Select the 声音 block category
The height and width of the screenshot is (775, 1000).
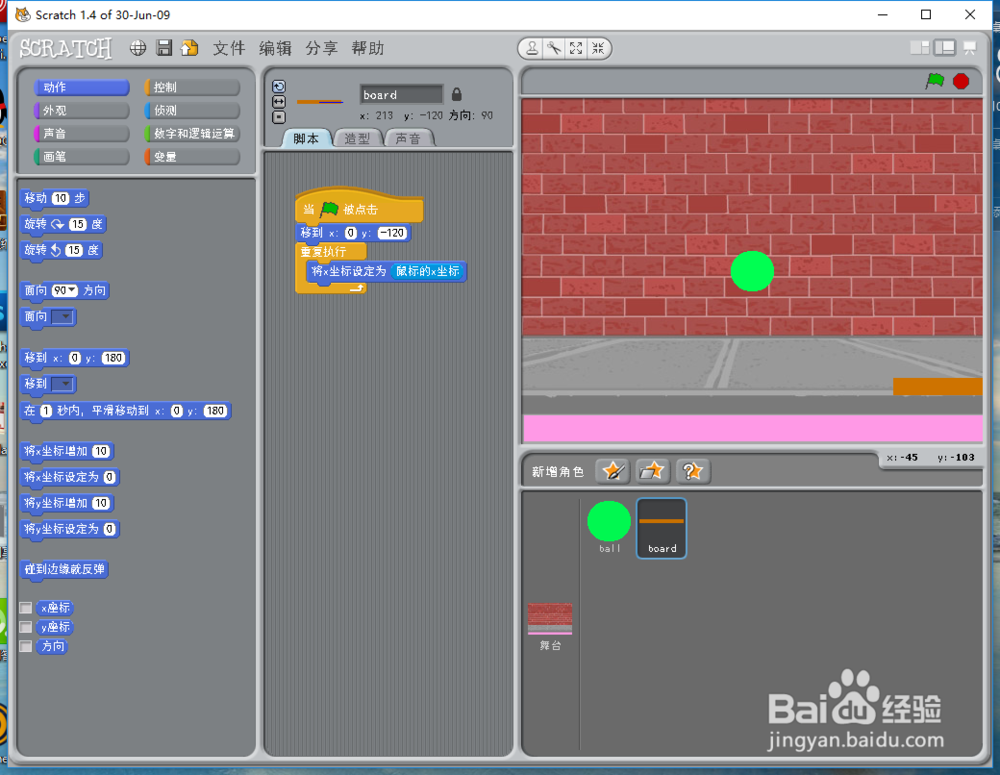tap(82, 133)
